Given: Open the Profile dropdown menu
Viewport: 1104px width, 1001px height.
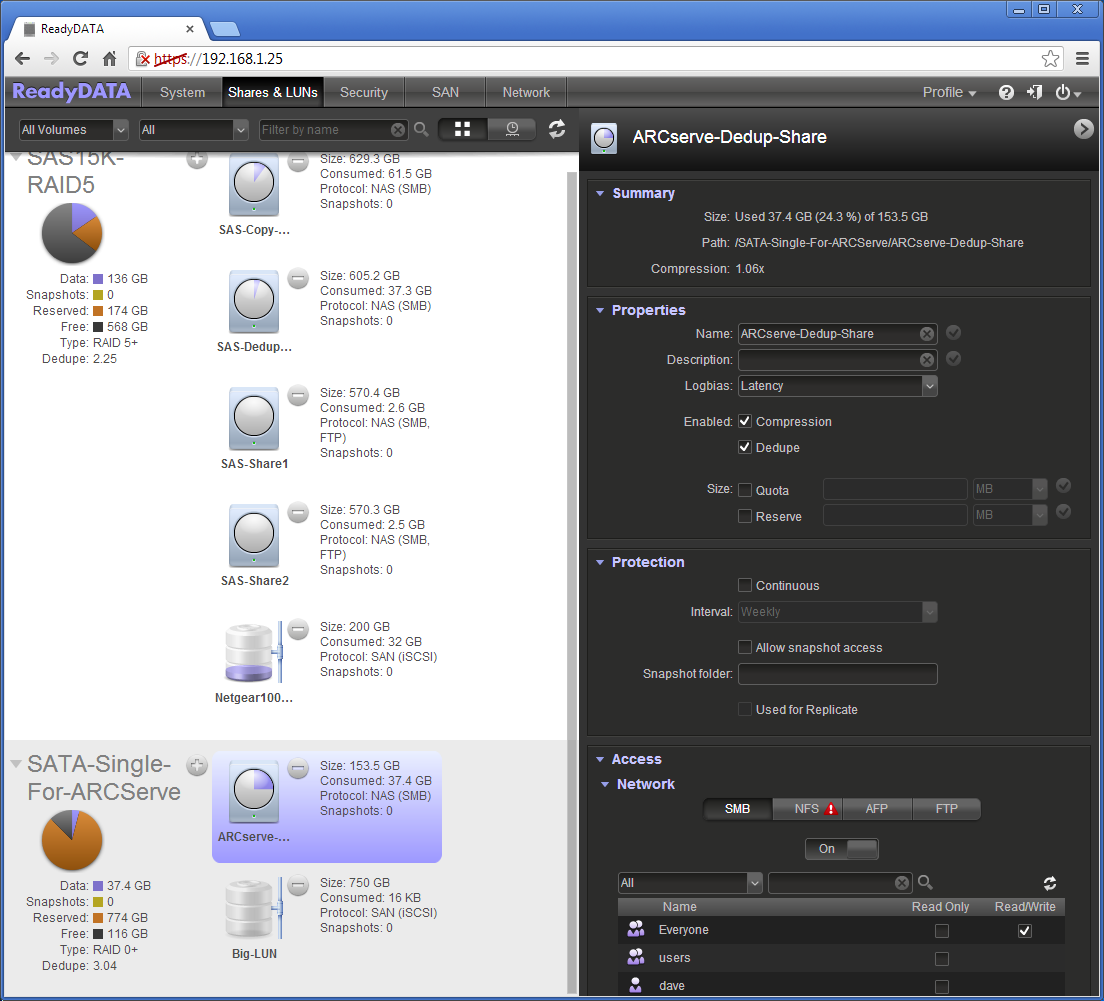Looking at the screenshot, I should pyautogui.click(x=949, y=92).
